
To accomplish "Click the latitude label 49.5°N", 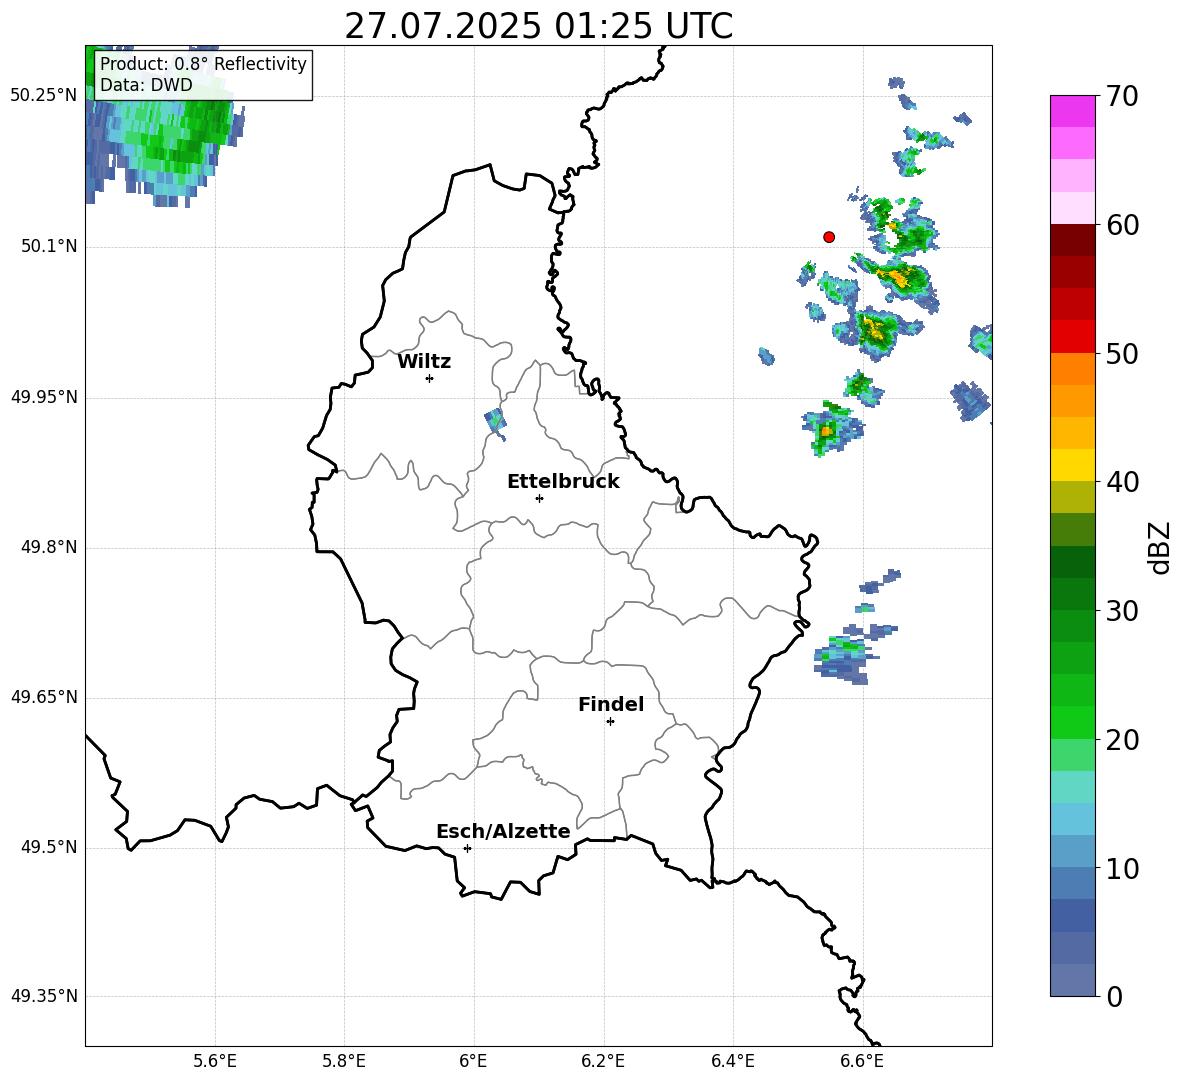I will tap(49, 847).
